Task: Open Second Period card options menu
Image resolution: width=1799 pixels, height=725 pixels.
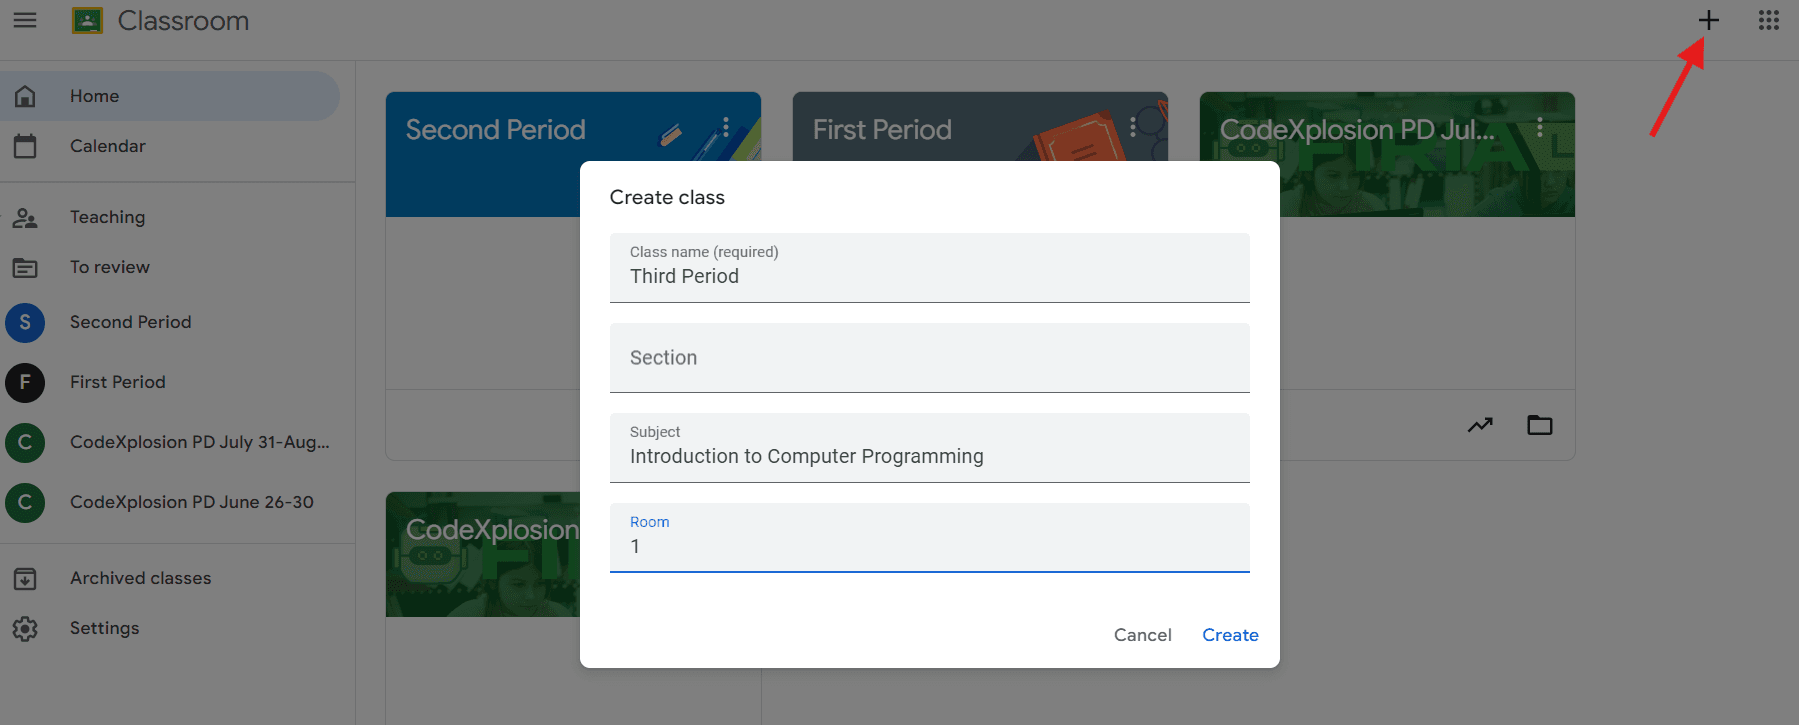Action: coord(726,127)
